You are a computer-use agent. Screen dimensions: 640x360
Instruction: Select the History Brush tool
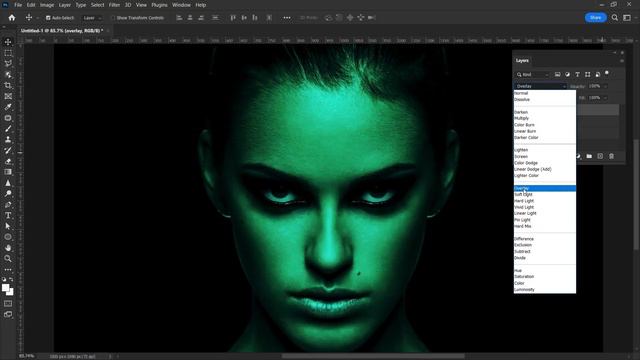[8, 150]
